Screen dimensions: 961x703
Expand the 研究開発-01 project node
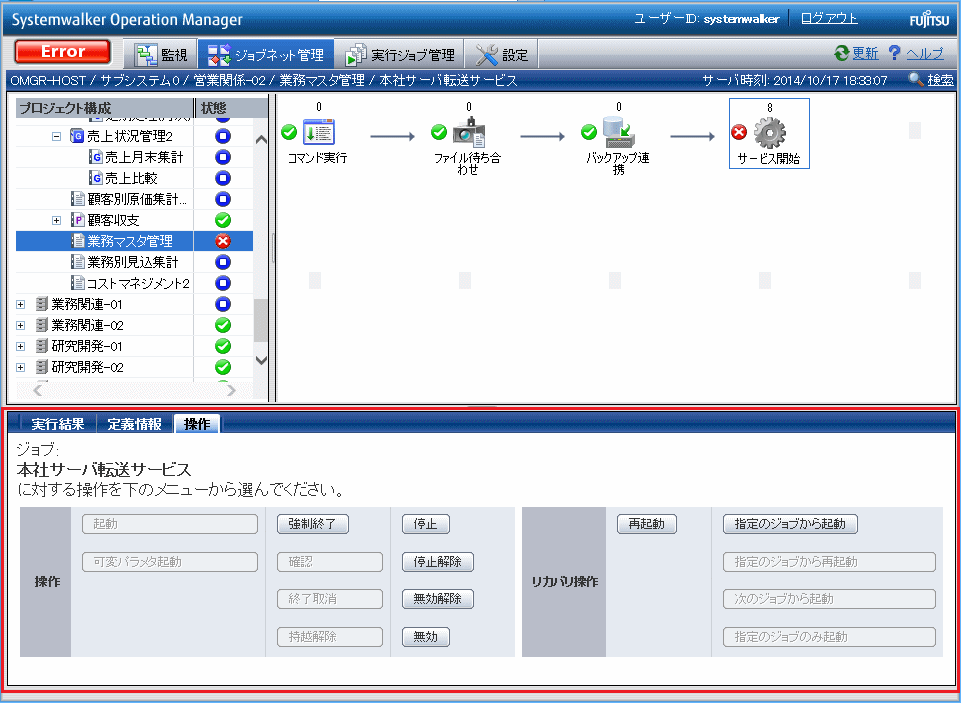pyautogui.click(x=21, y=346)
